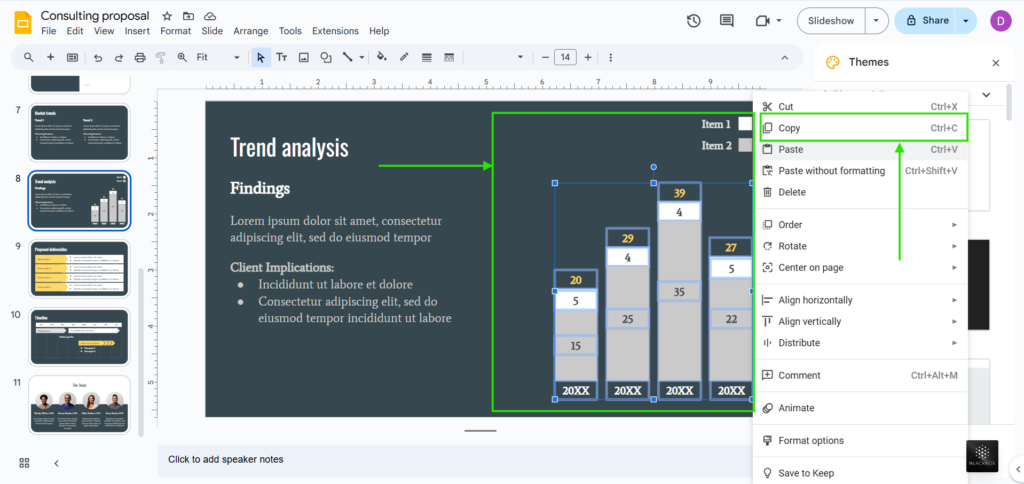Star the Consulting proposal document

click(x=167, y=16)
